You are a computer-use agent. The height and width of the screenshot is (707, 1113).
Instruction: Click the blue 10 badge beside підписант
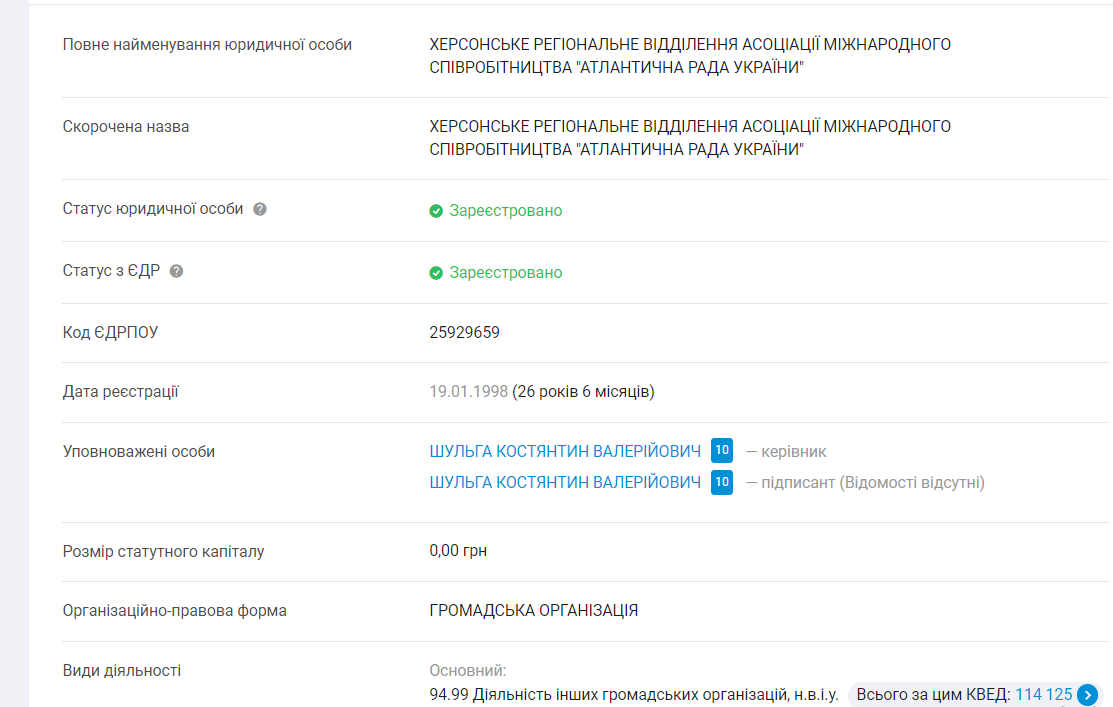[x=722, y=483]
